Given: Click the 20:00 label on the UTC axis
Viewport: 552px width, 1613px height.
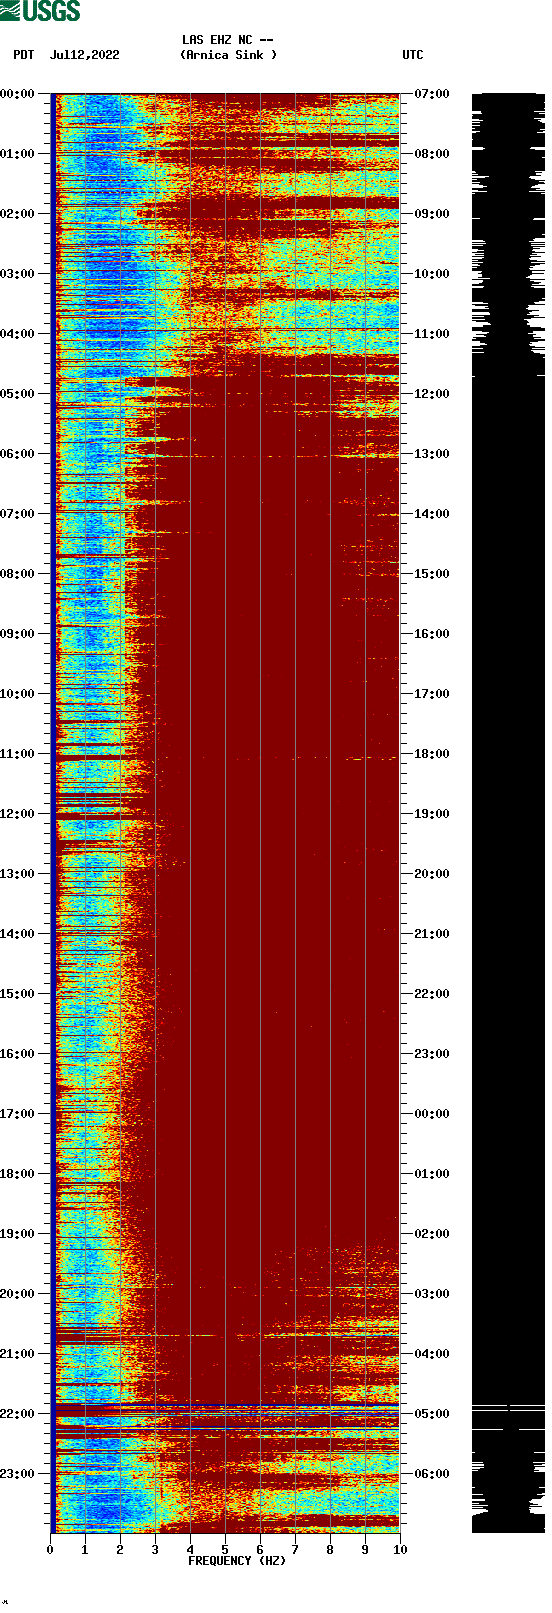Looking at the screenshot, I should (x=432, y=874).
